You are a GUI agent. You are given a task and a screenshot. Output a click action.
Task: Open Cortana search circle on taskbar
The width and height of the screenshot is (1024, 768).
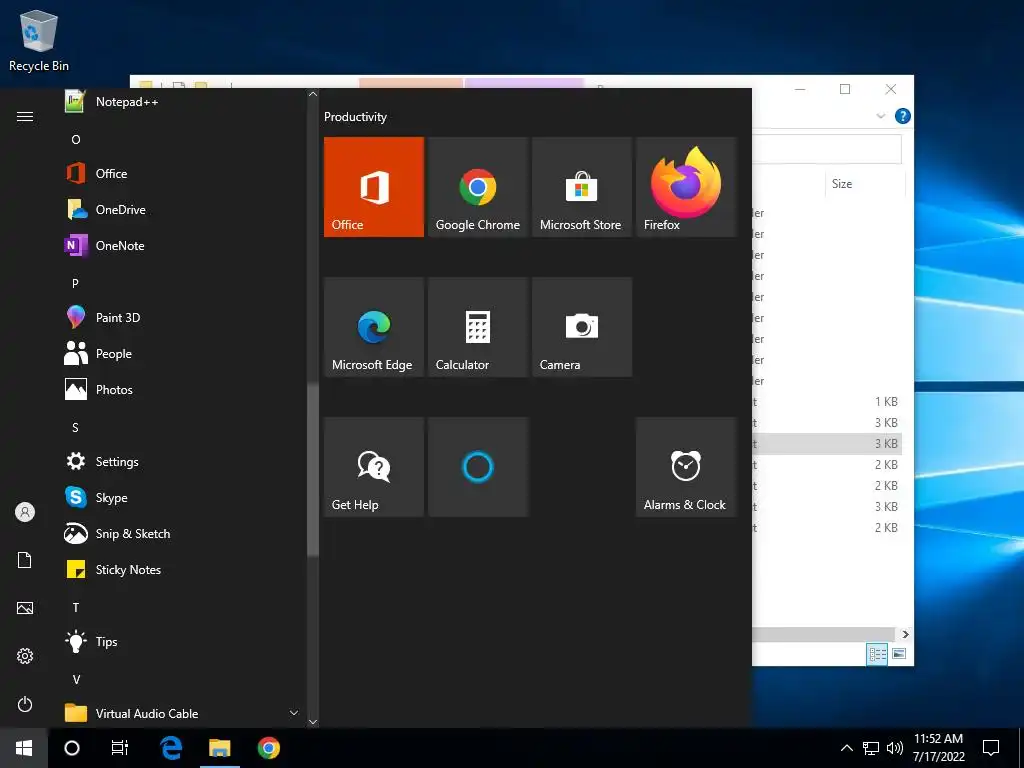[x=72, y=748]
